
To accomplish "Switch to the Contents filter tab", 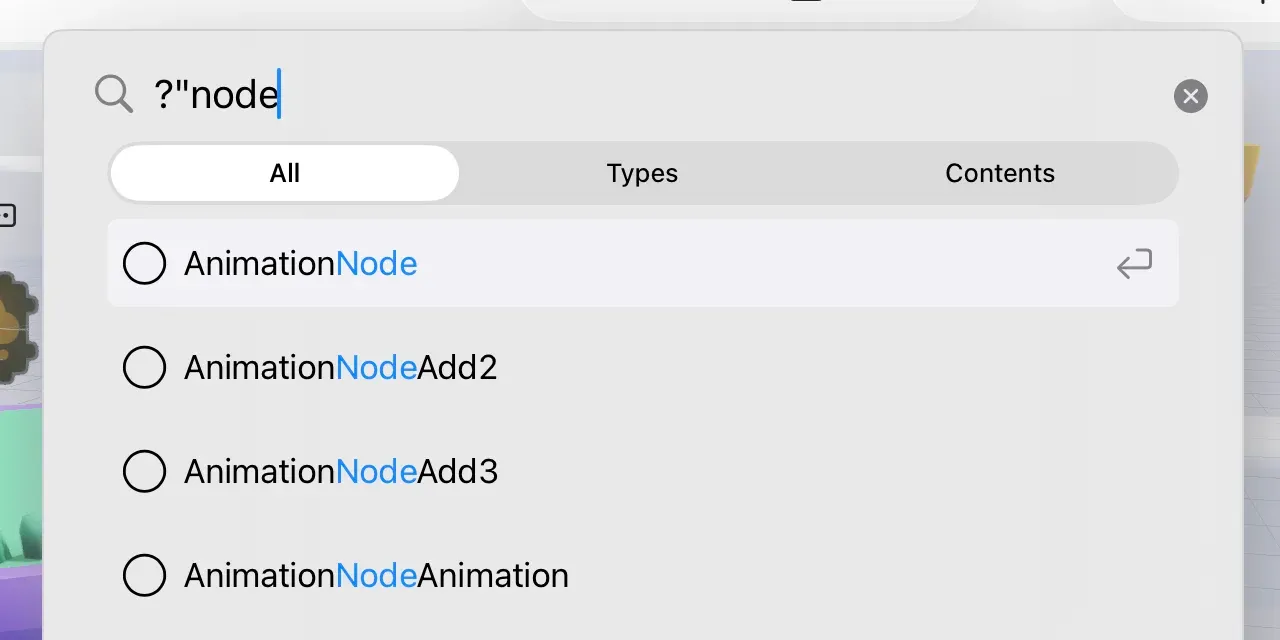I will [x=1000, y=174].
